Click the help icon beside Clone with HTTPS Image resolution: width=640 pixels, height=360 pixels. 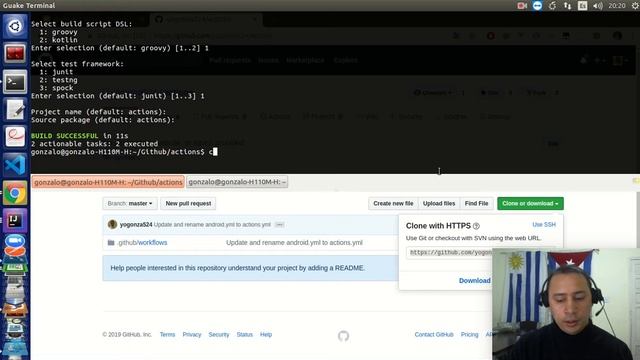click(x=476, y=226)
